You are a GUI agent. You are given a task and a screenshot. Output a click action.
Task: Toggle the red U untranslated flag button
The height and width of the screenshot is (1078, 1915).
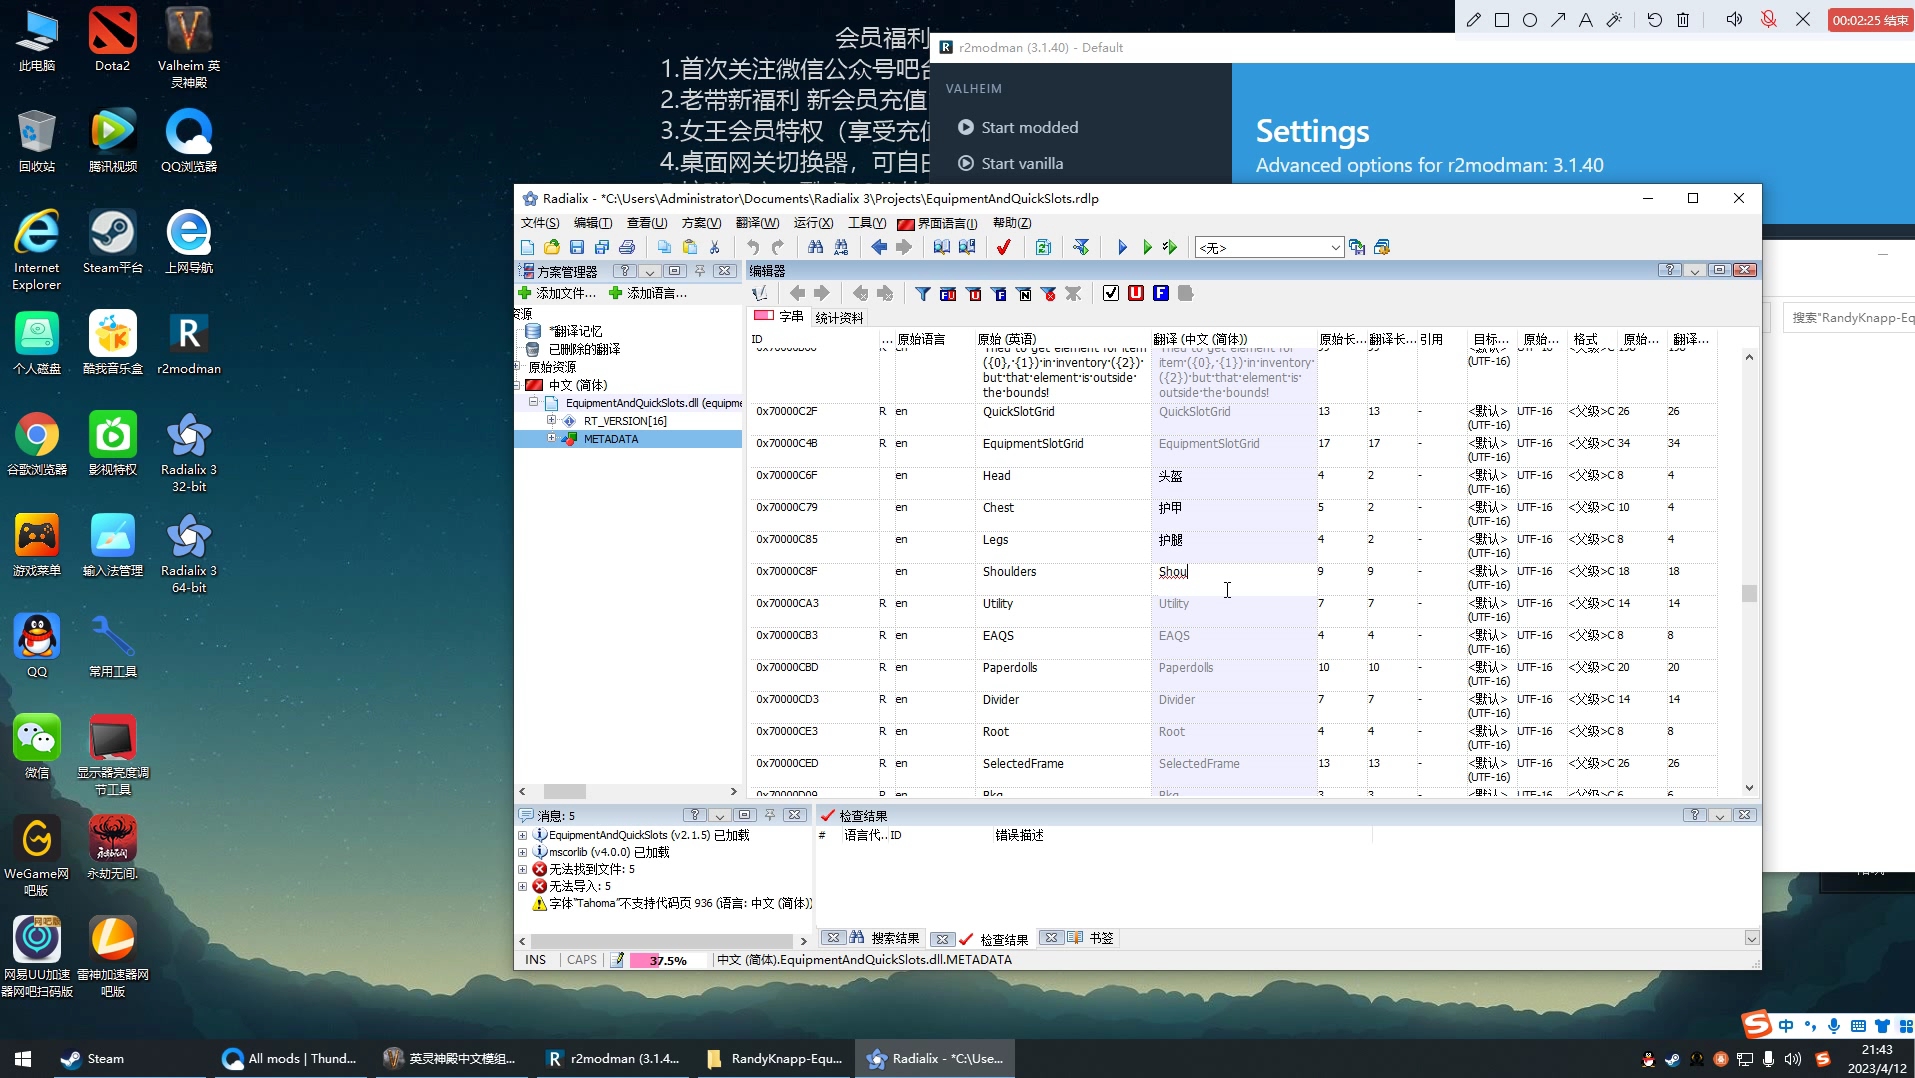pos(1136,293)
